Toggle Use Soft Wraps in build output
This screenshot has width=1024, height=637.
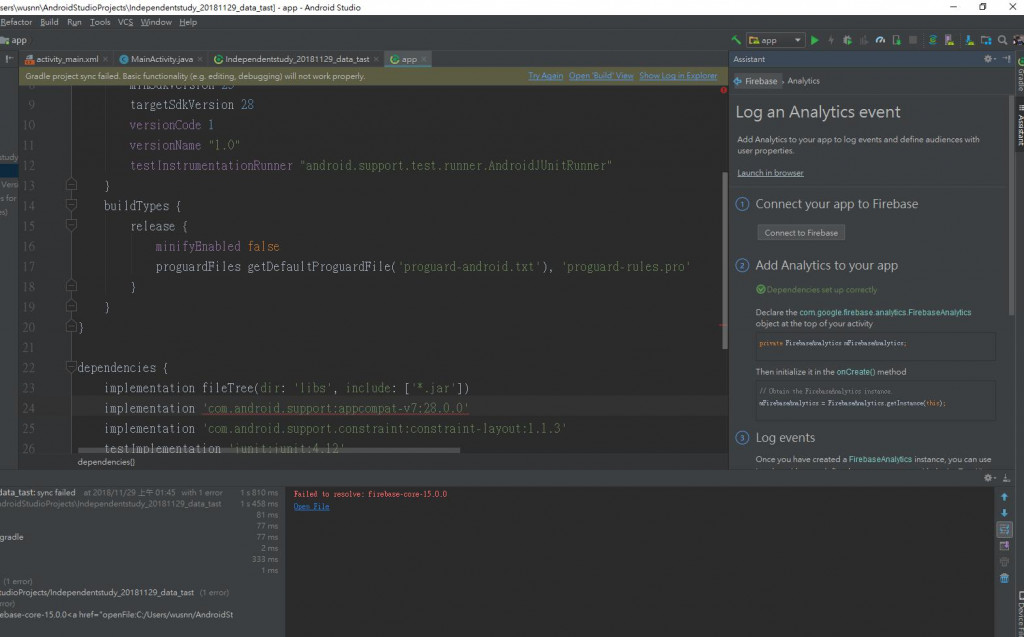pyautogui.click(x=1004, y=529)
